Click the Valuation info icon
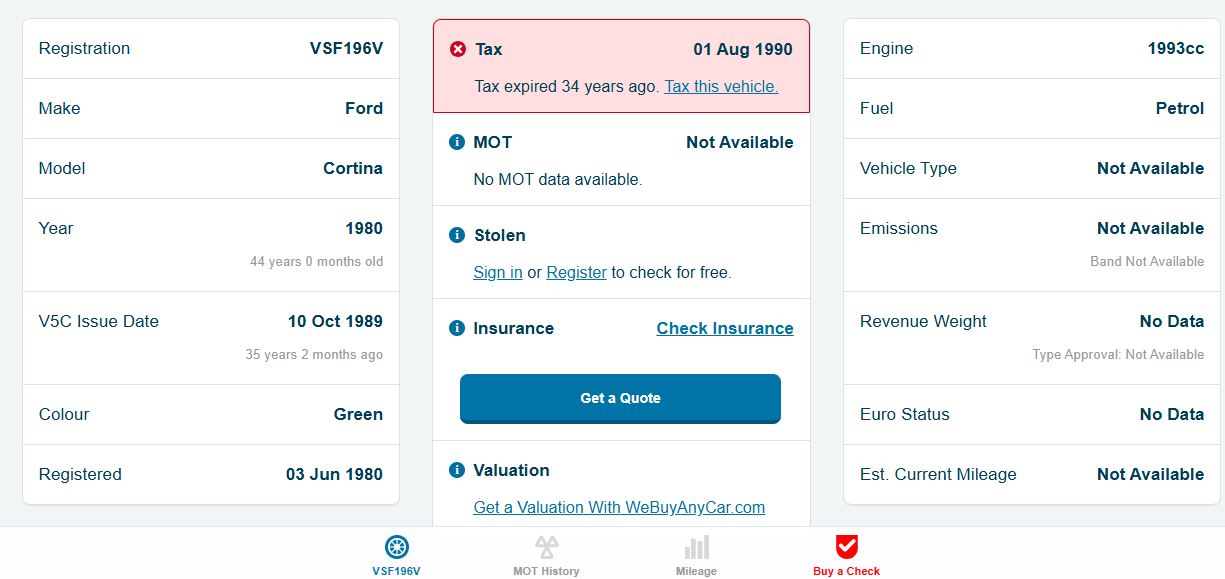Viewport: 1225px width, 579px height. pos(457,470)
